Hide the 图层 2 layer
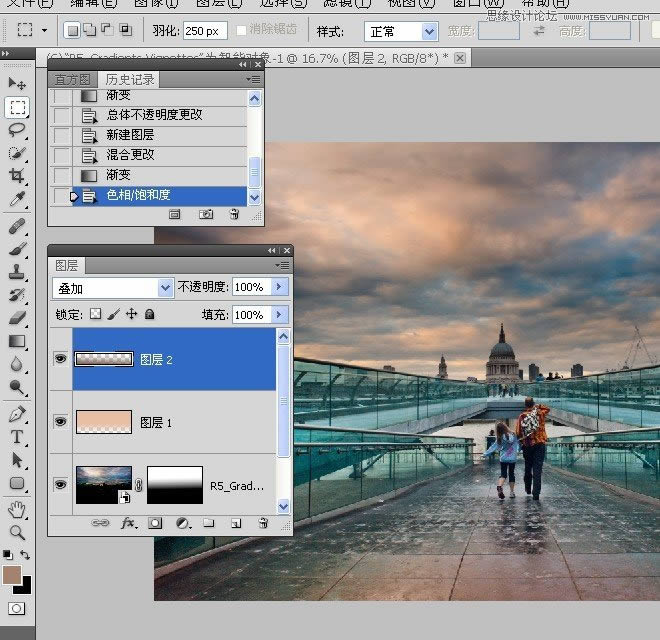 point(61,358)
